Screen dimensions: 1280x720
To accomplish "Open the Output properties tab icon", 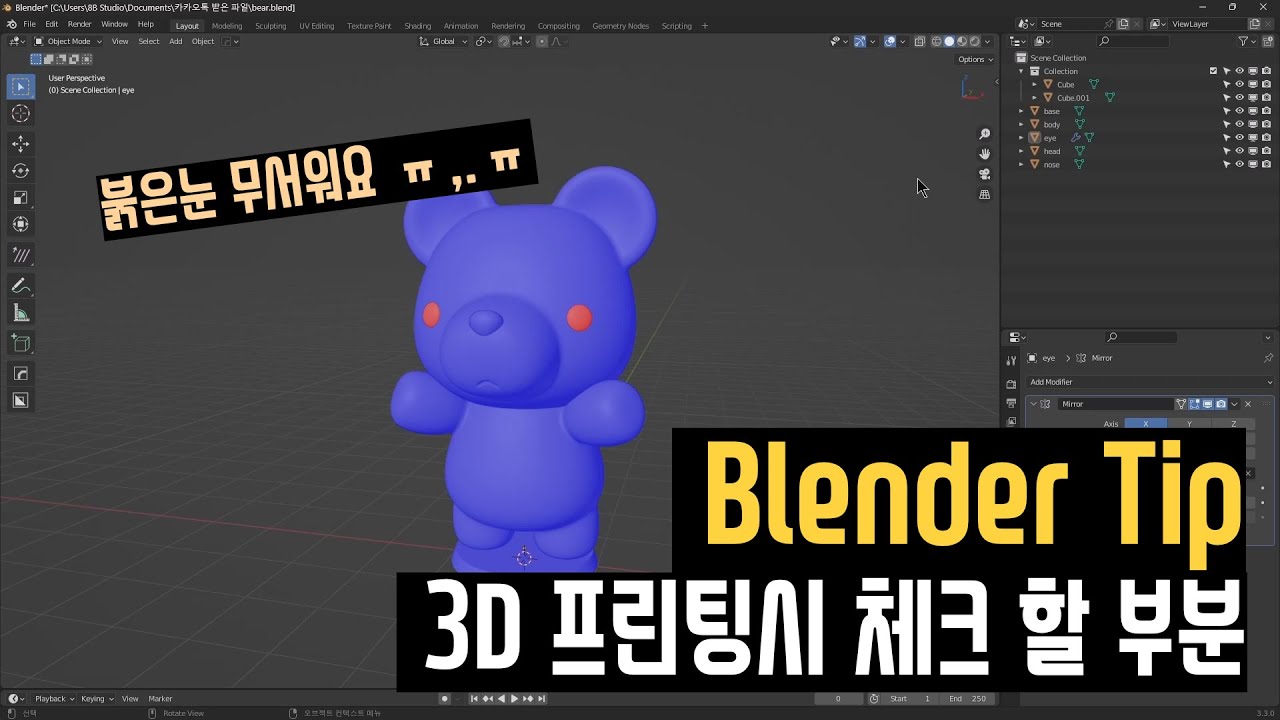I will 1011,402.
